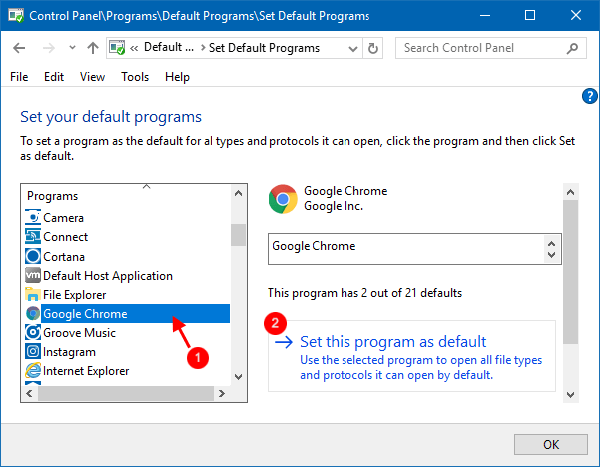The height and width of the screenshot is (467, 600).
Task: Click the Back navigation arrow
Action: [x=19, y=48]
